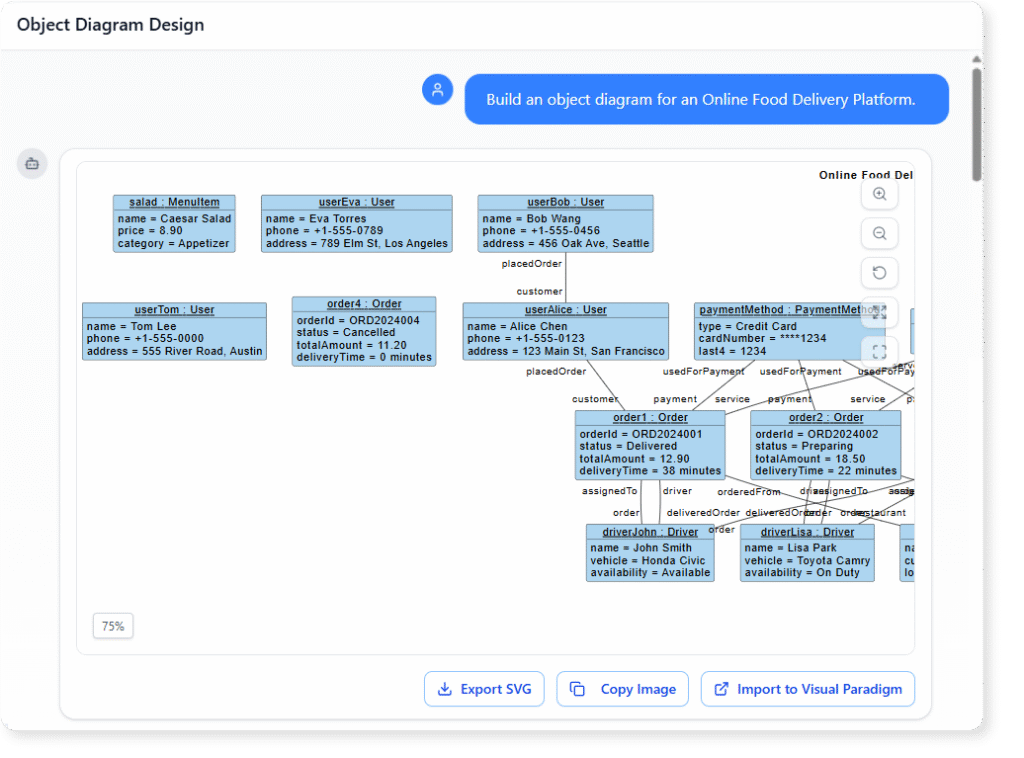
Task: Click the 75% zoom level indicator
Action: (112, 625)
